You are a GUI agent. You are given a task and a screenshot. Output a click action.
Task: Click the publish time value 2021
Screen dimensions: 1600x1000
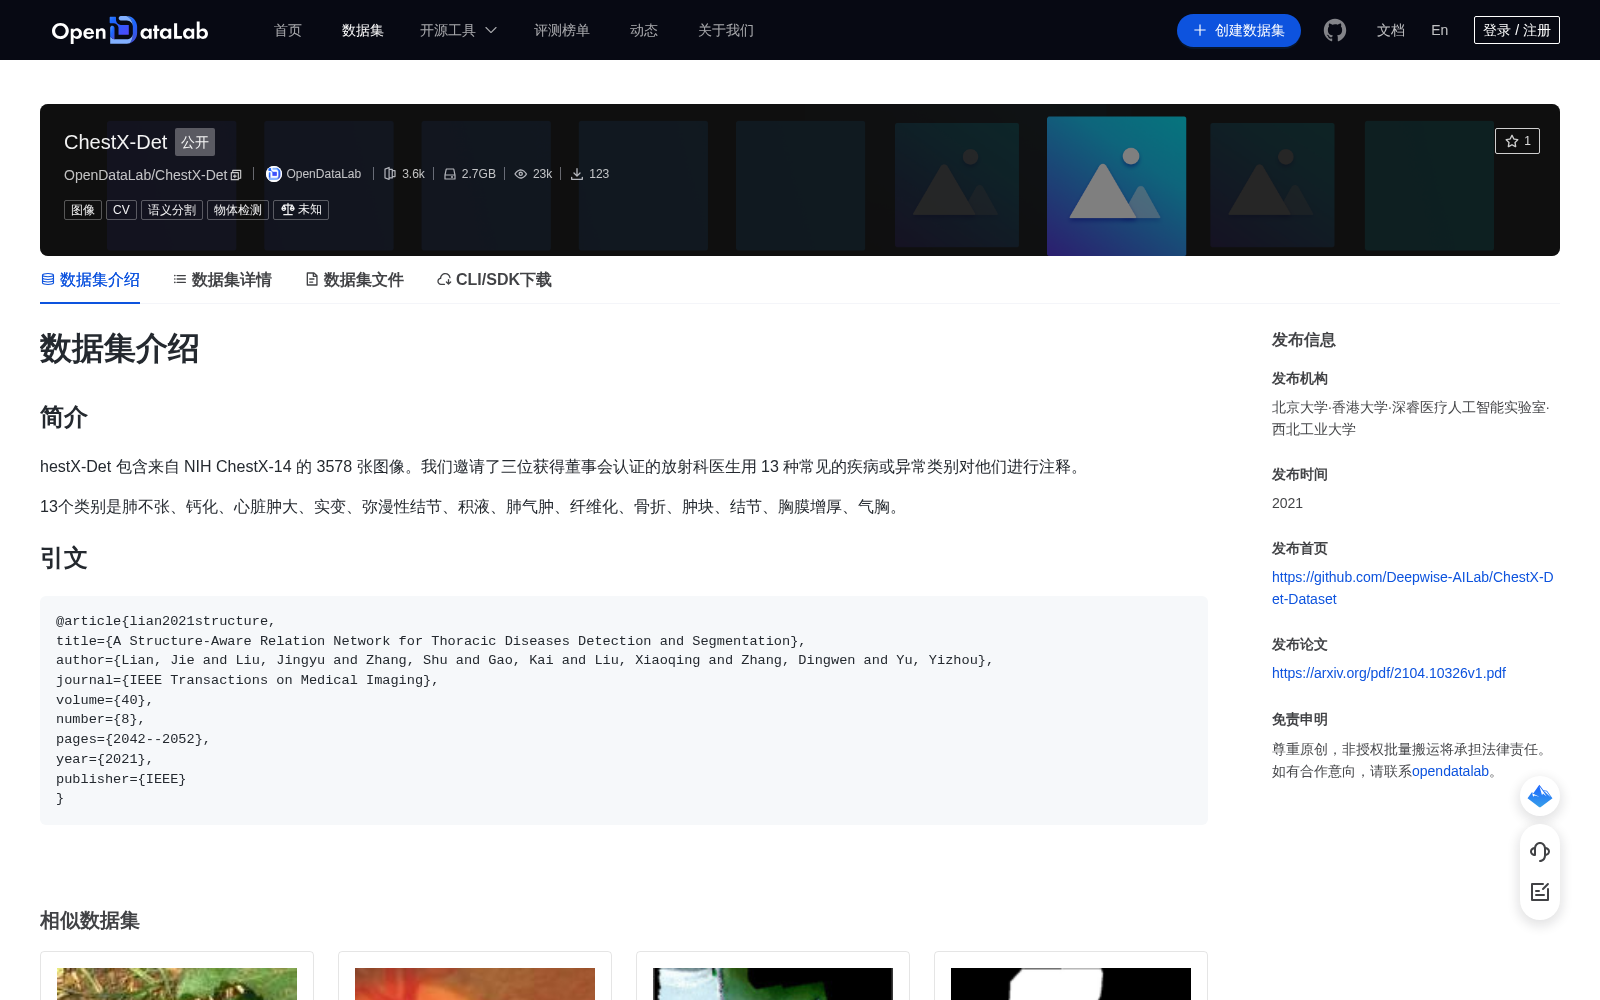point(1287,503)
